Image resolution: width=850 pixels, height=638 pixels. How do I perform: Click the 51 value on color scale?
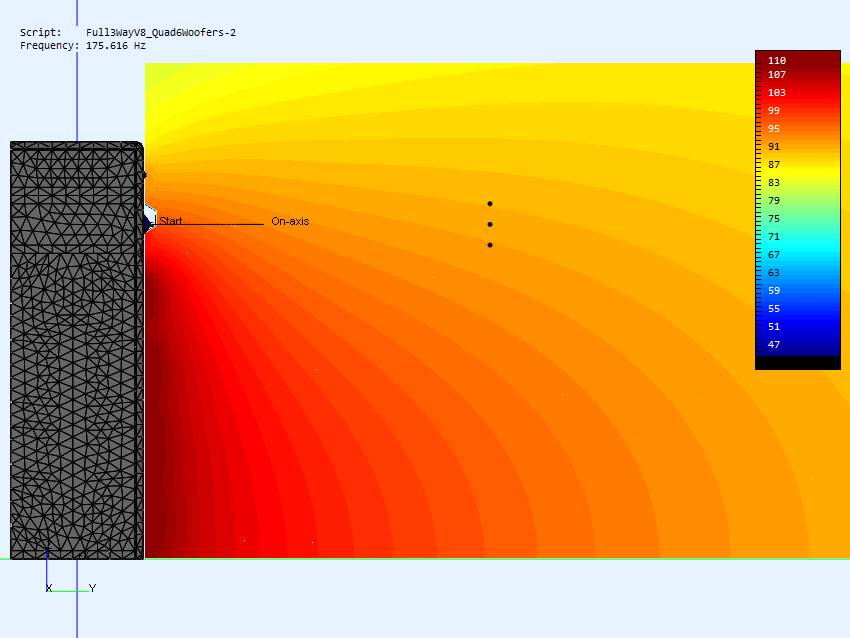[x=774, y=326]
